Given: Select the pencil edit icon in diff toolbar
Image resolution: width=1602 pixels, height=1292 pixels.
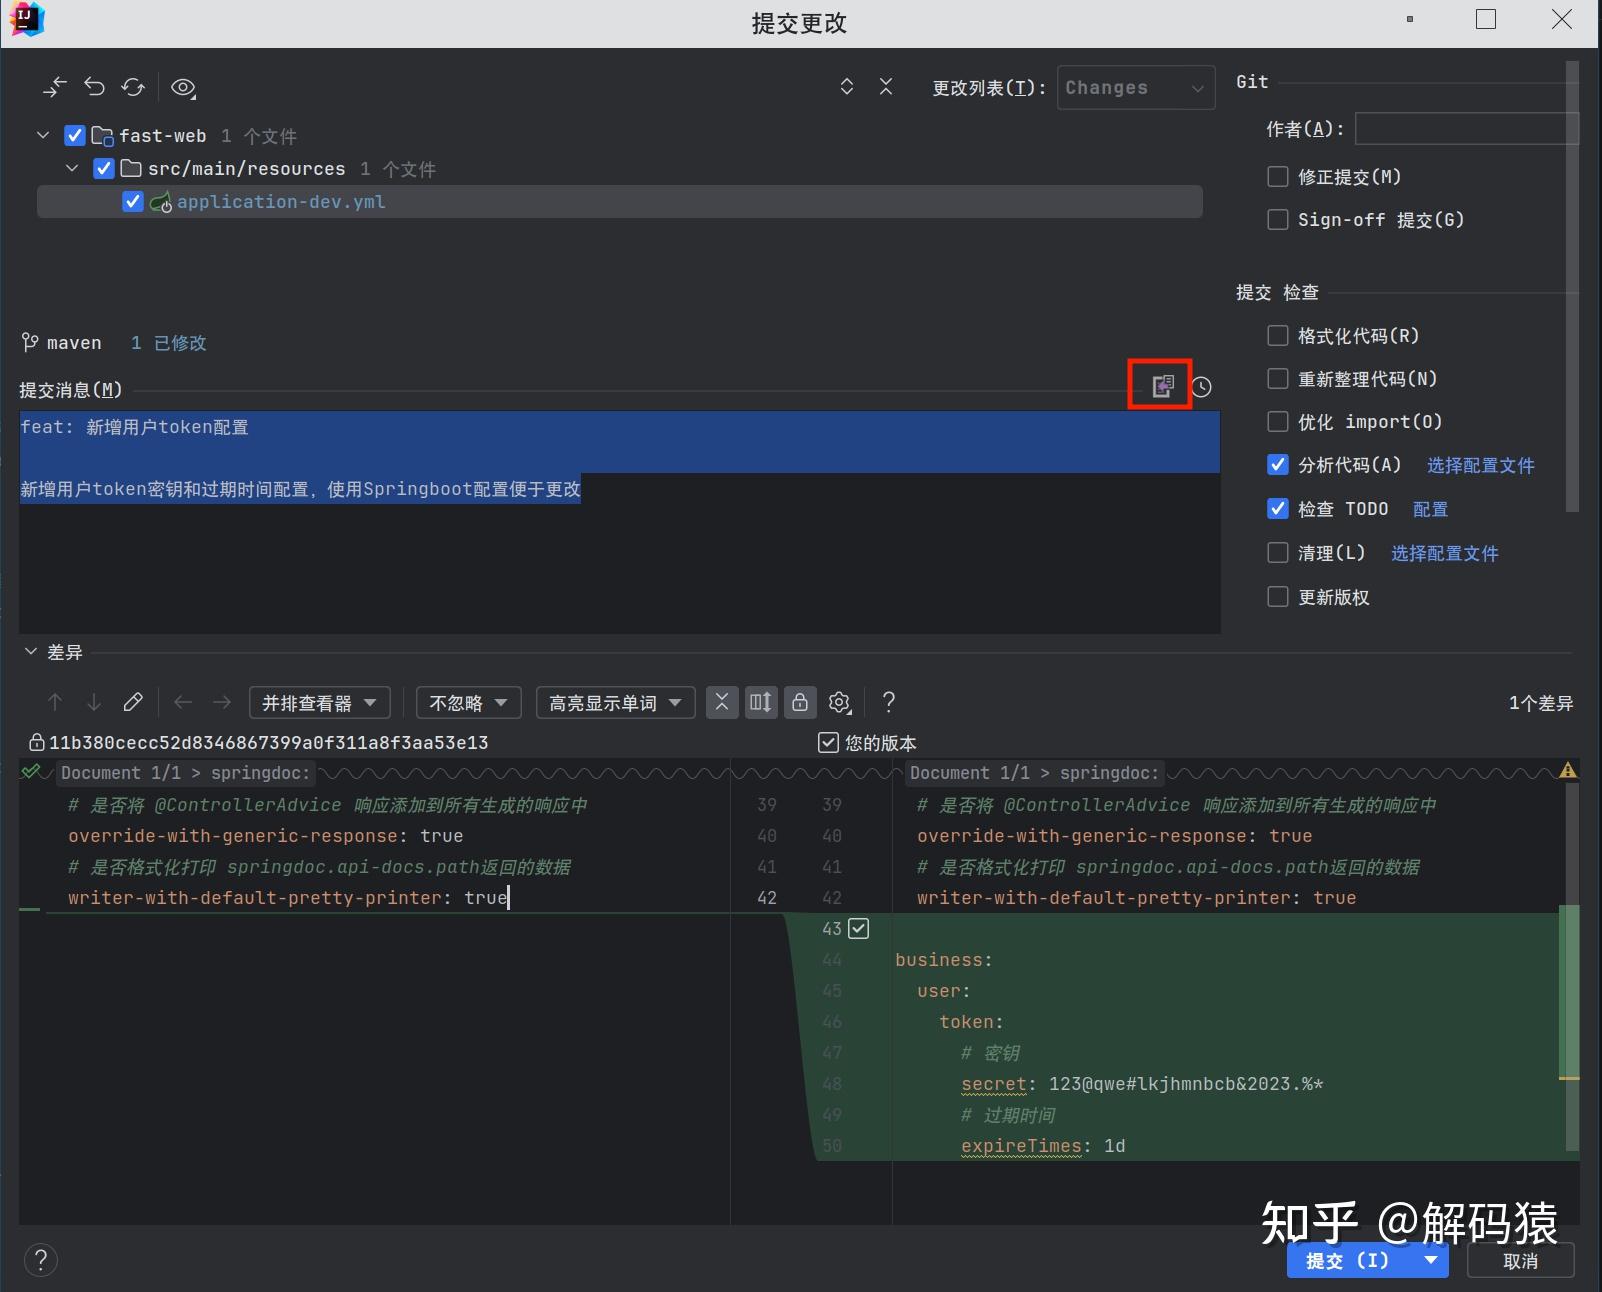Looking at the screenshot, I should [x=133, y=702].
